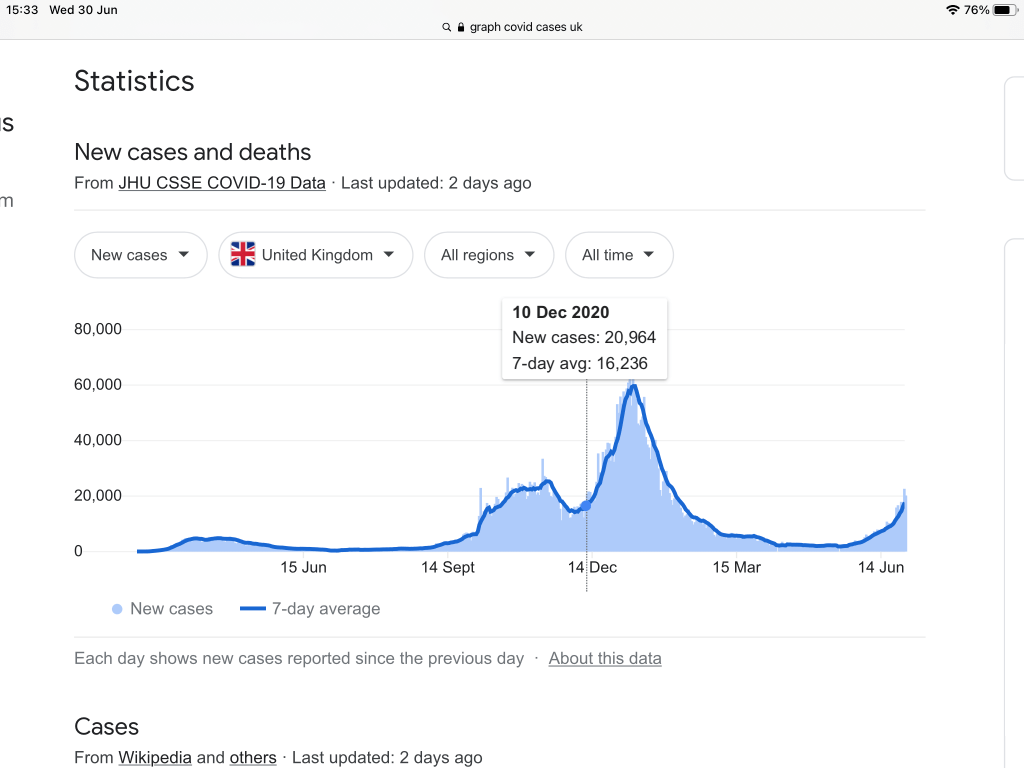Tap the address bar search text
This screenshot has height=768, width=1024.
[527, 28]
